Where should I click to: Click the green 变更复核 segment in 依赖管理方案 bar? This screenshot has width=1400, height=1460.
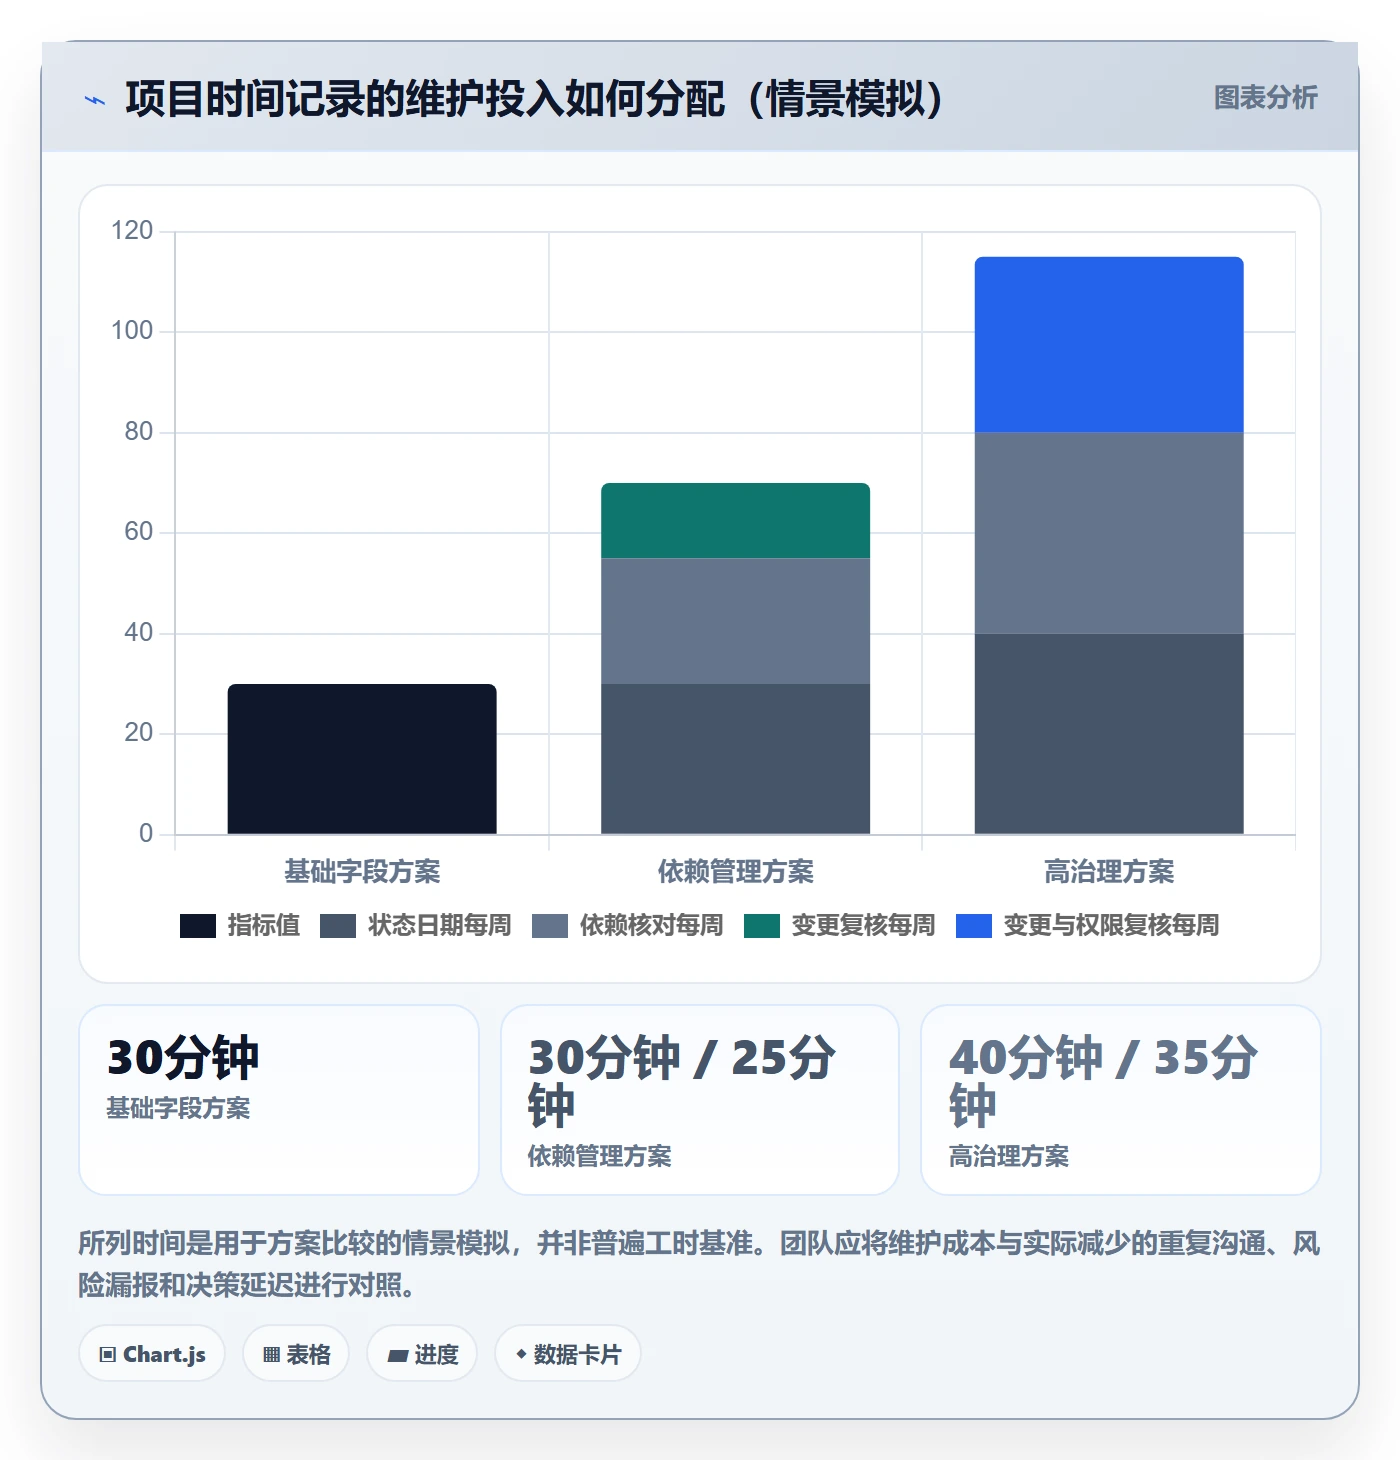tap(735, 521)
